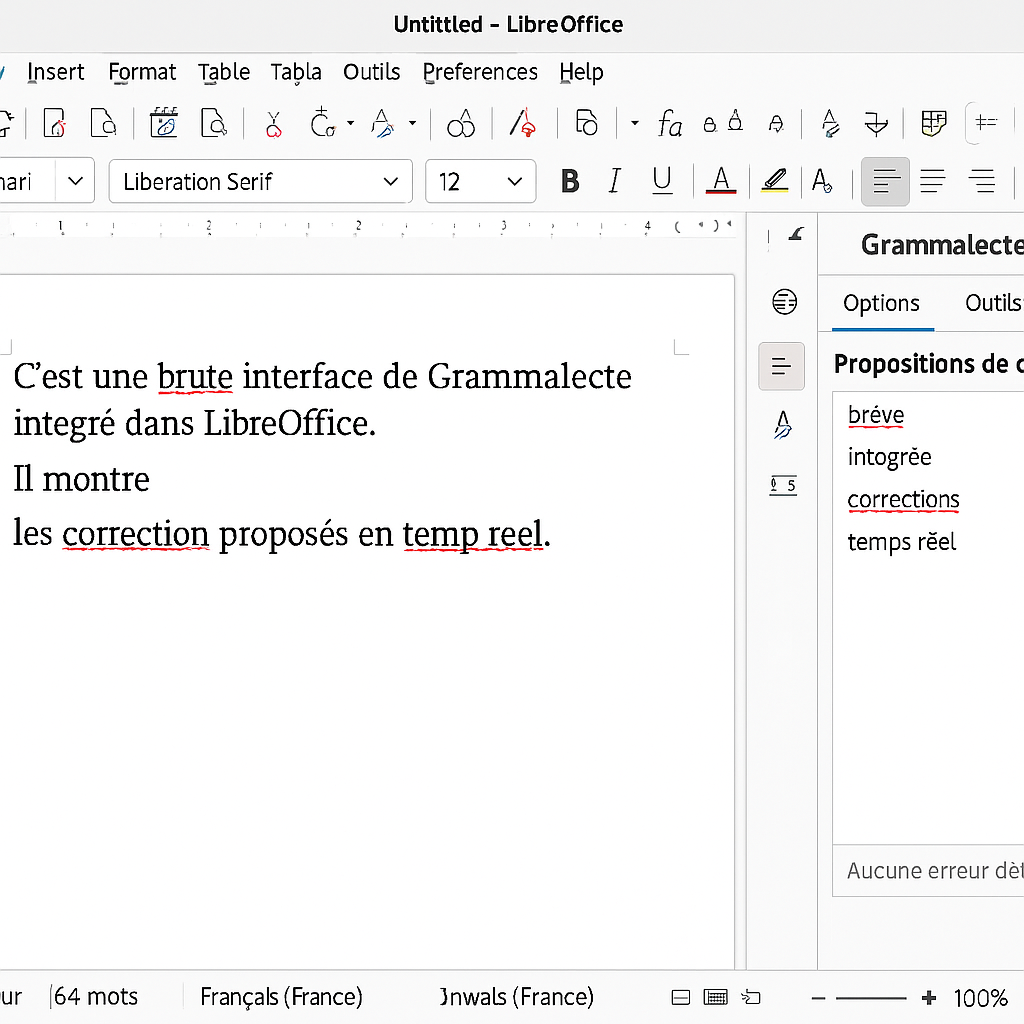Click the sidebar collapse arrow icon
Viewport: 1024px width, 1024px height.
coord(795,234)
